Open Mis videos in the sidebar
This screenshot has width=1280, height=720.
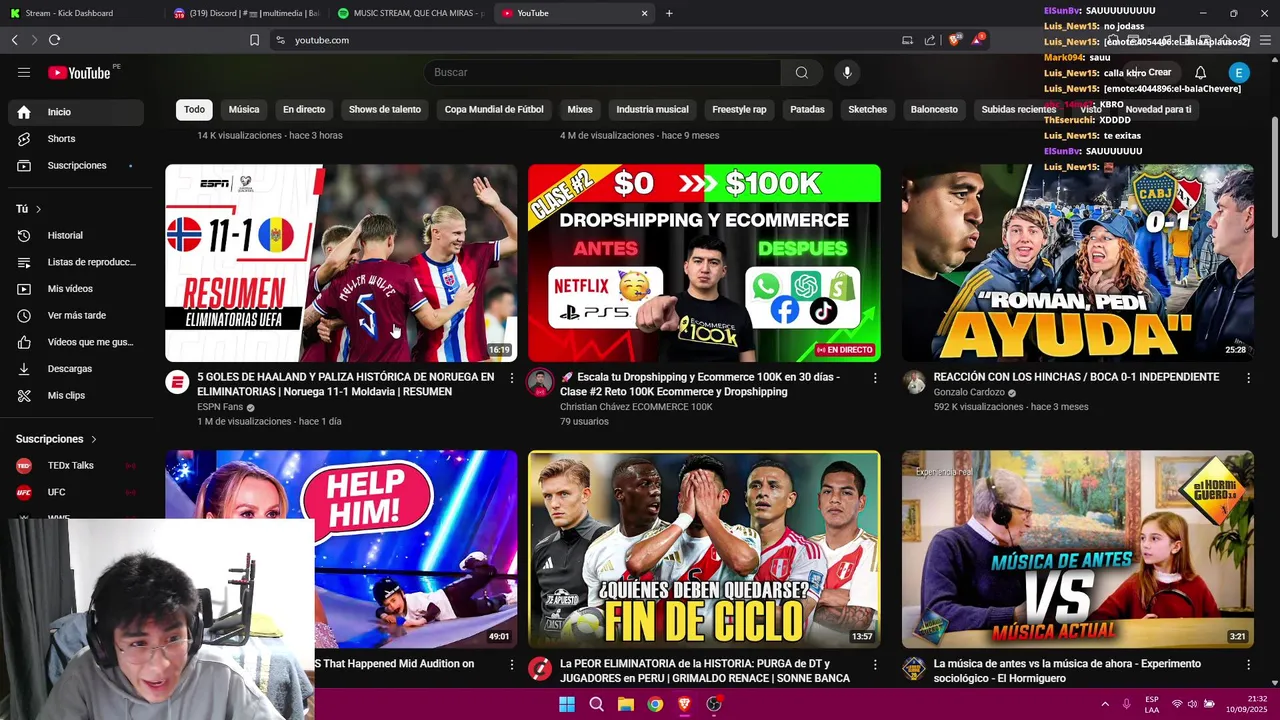pyautogui.click(x=76, y=289)
